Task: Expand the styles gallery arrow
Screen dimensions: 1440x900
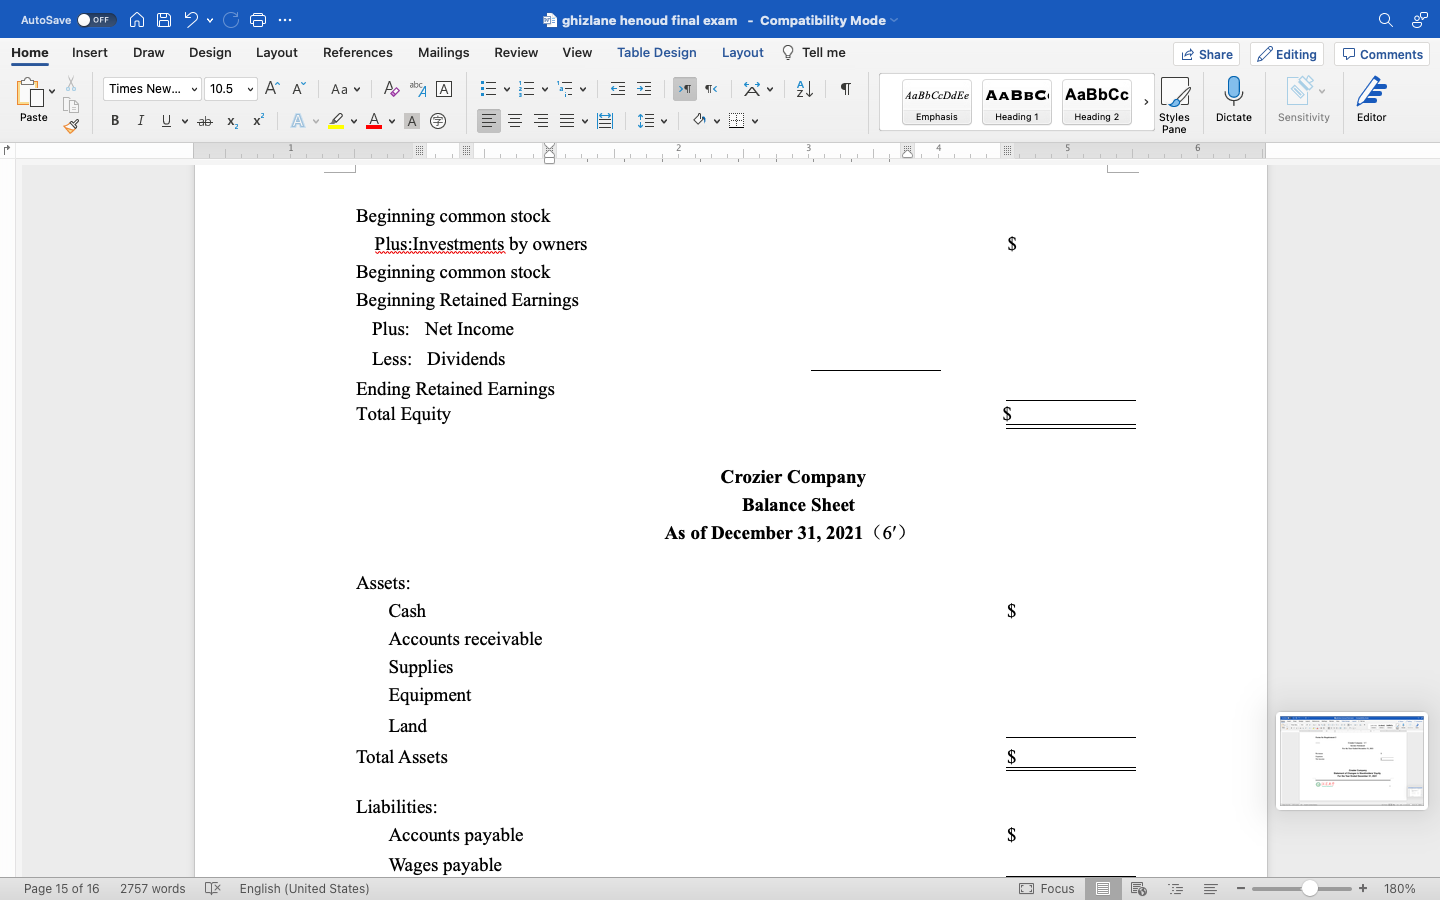Action: (1146, 102)
